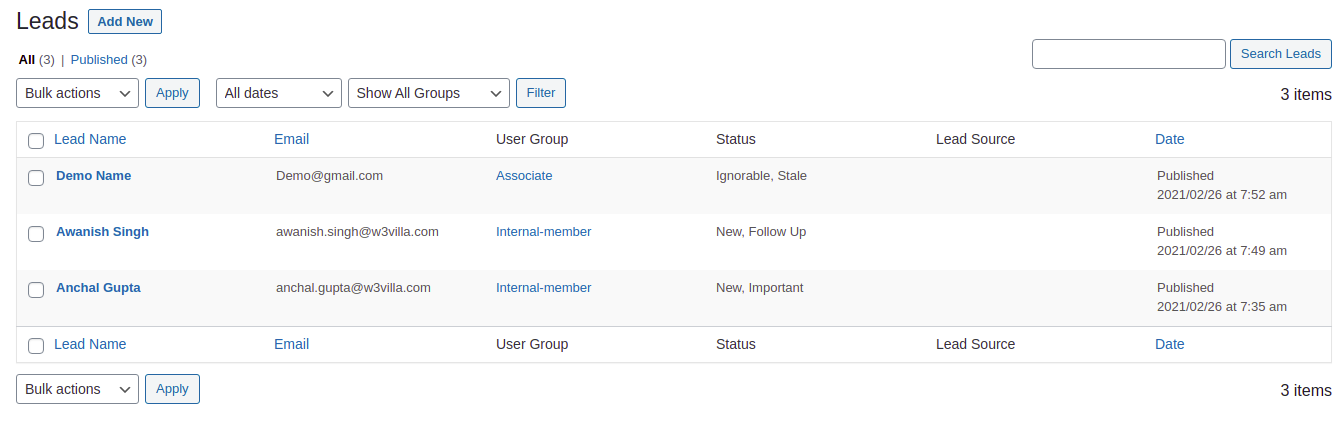Image resolution: width=1342 pixels, height=433 pixels.
Task: Switch to the Published leads view
Action: click(x=99, y=59)
